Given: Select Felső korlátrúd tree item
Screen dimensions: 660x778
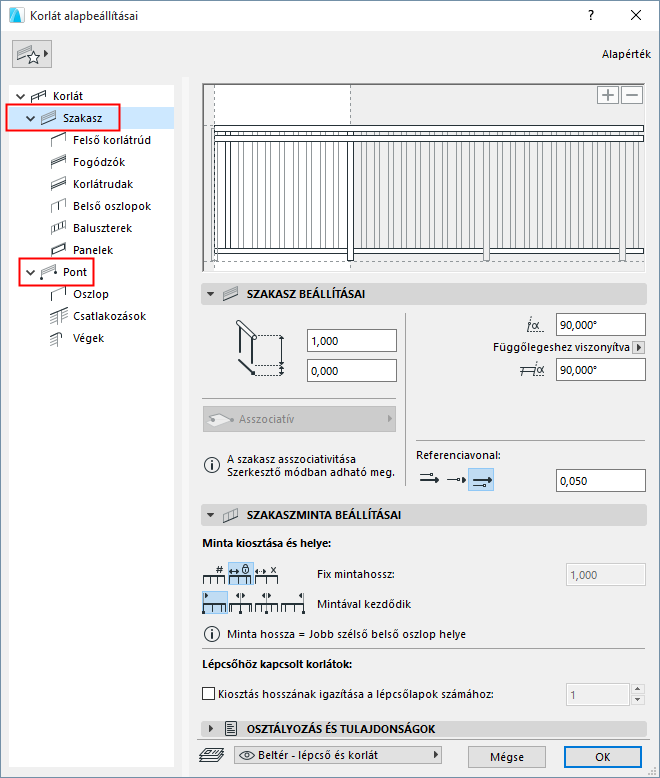Looking at the screenshot, I should [x=112, y=140].
